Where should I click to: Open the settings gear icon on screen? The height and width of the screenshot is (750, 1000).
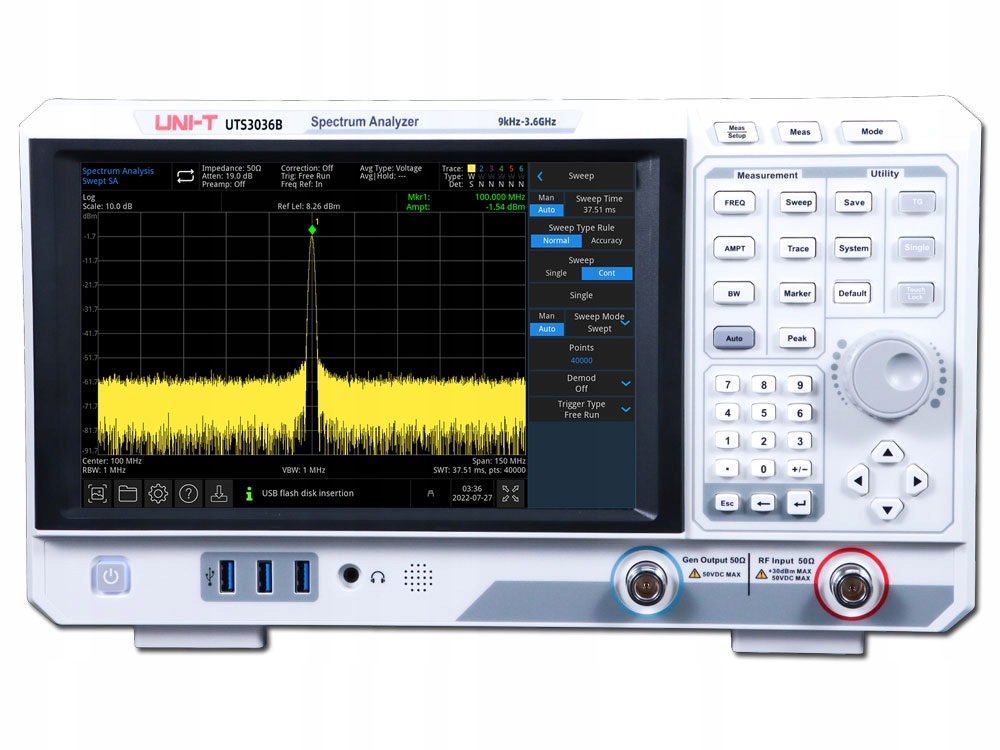coord(158,494)
